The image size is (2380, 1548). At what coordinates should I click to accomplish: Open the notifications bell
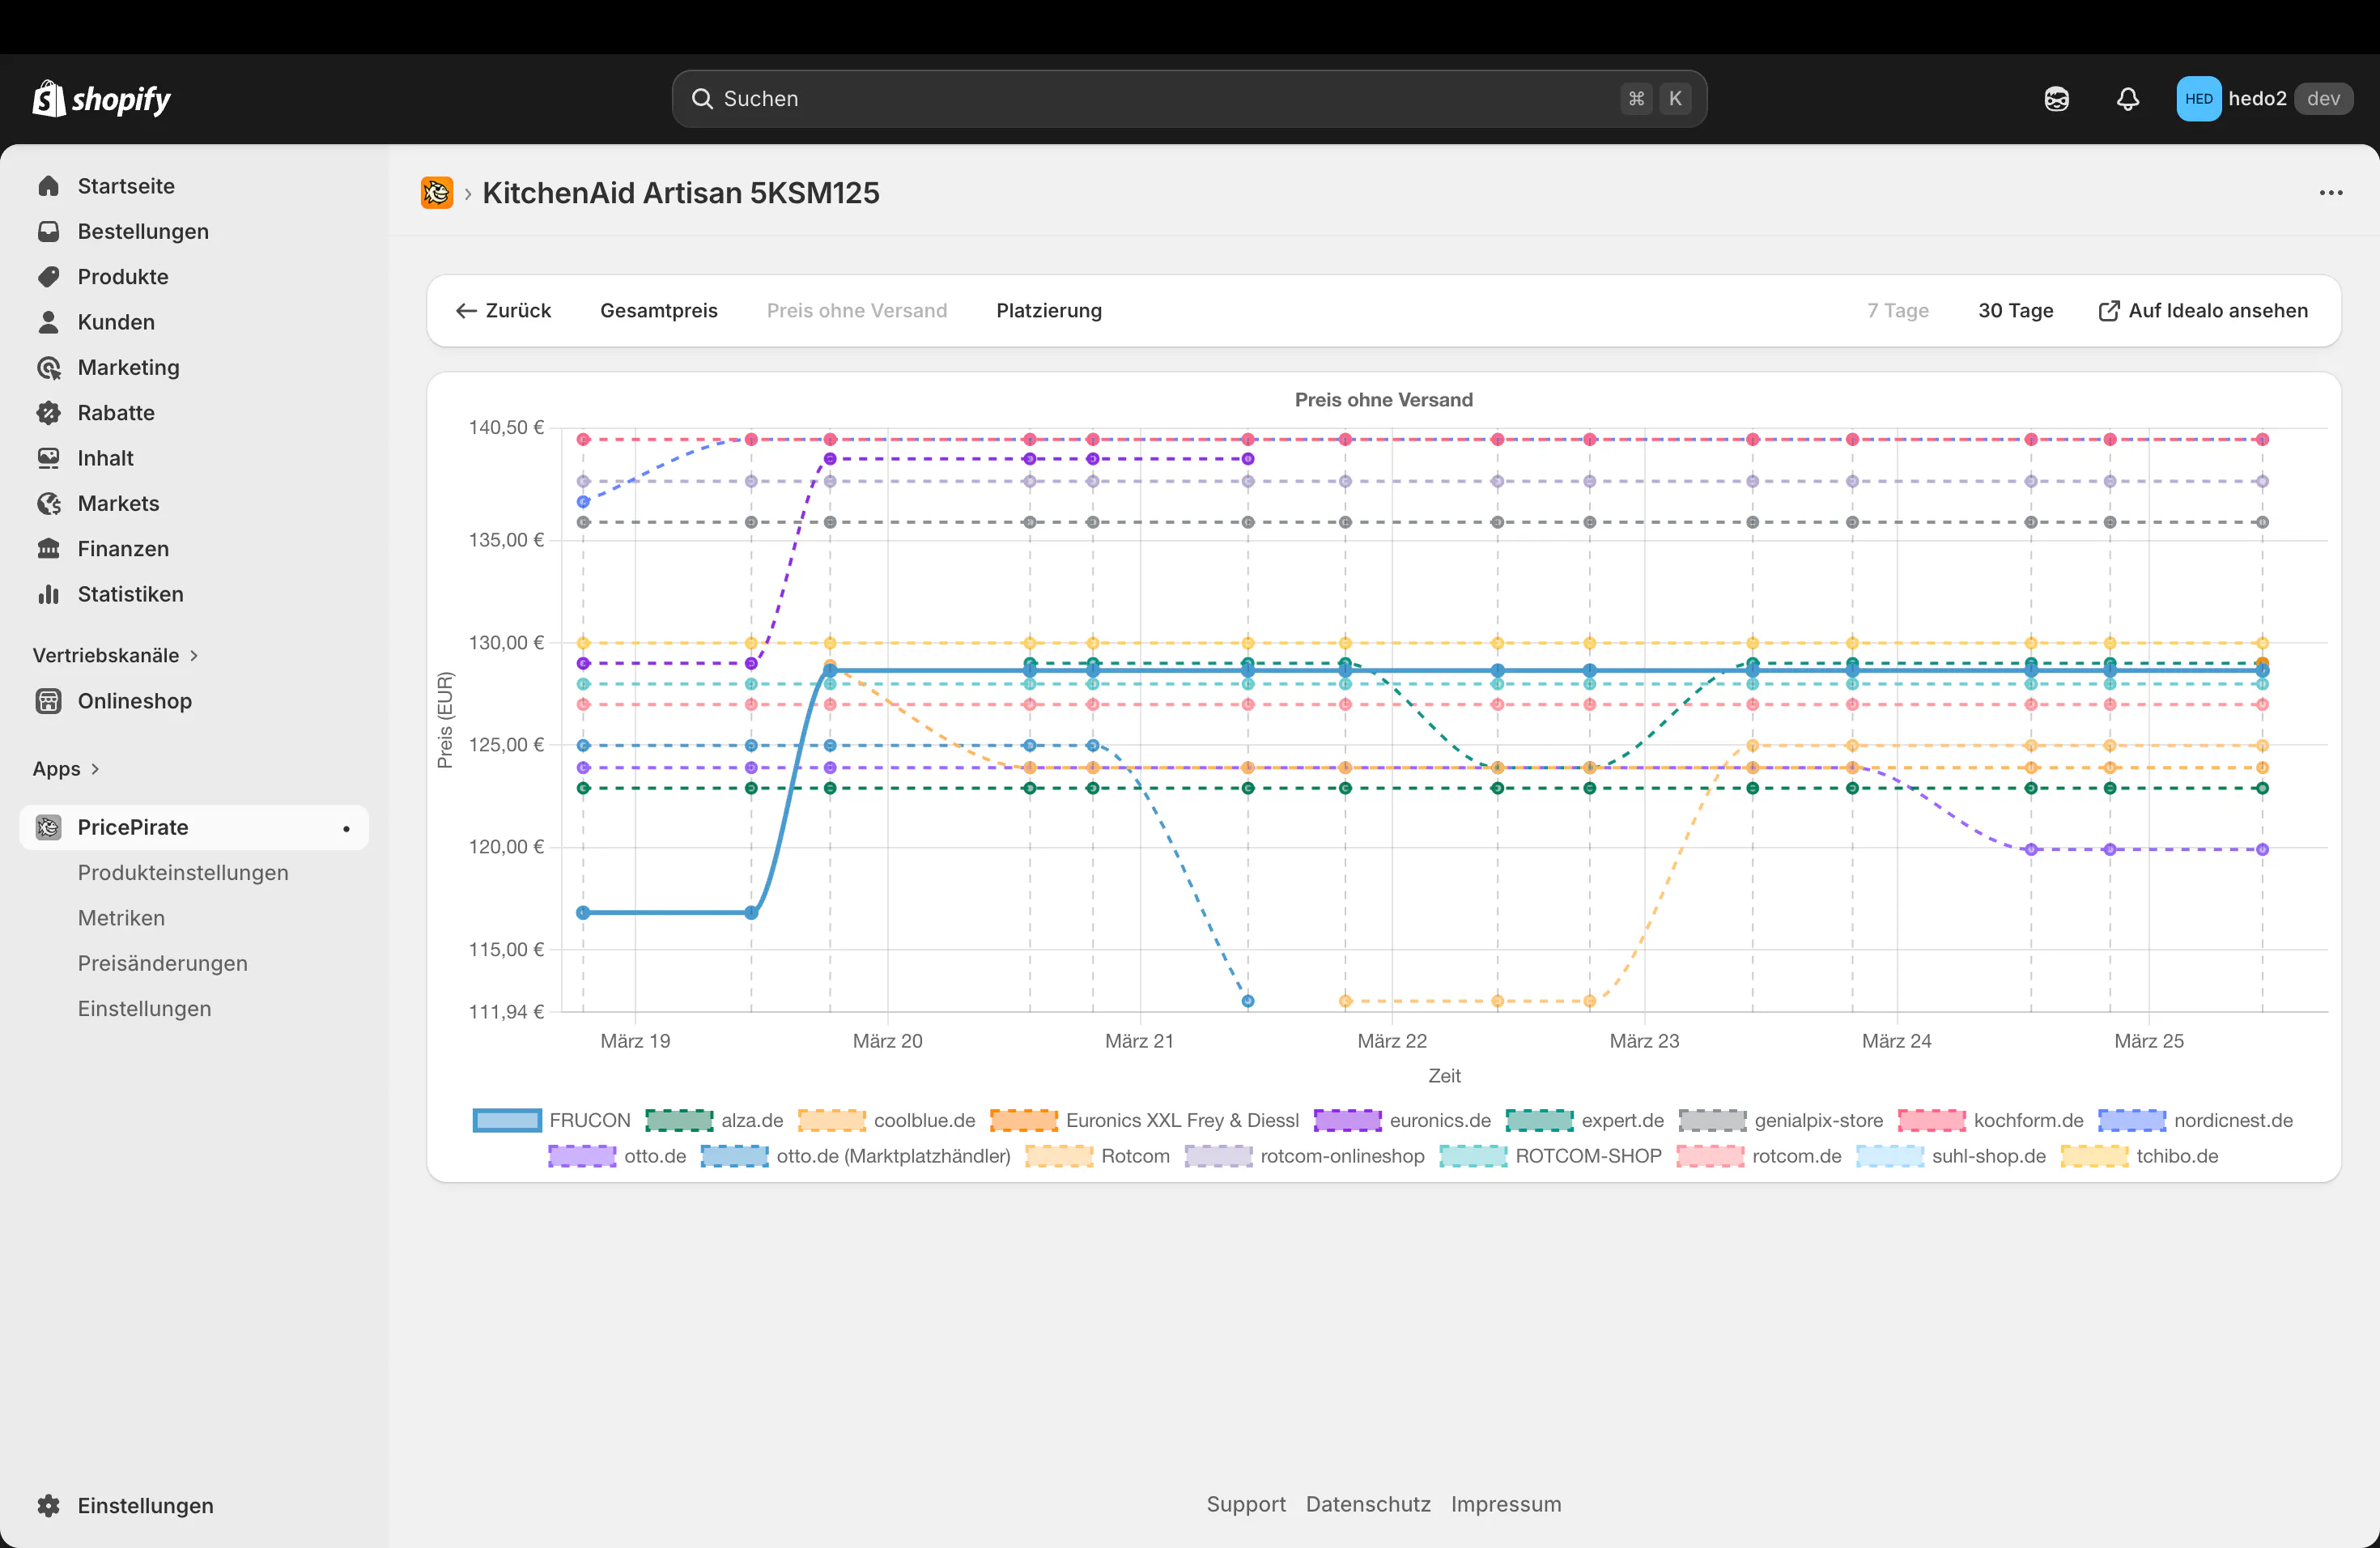tap(2127, 99)
